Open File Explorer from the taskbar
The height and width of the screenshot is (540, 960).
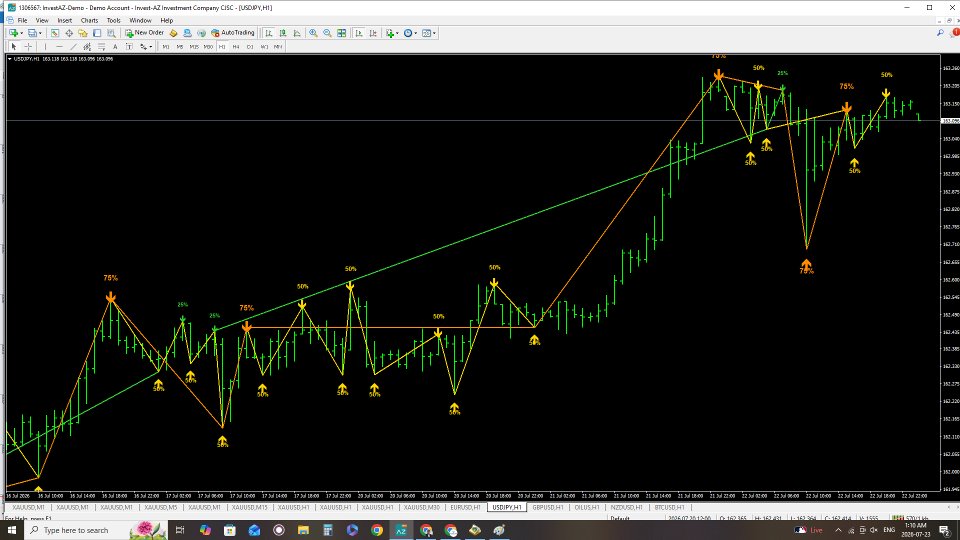[x=303, y=530]
